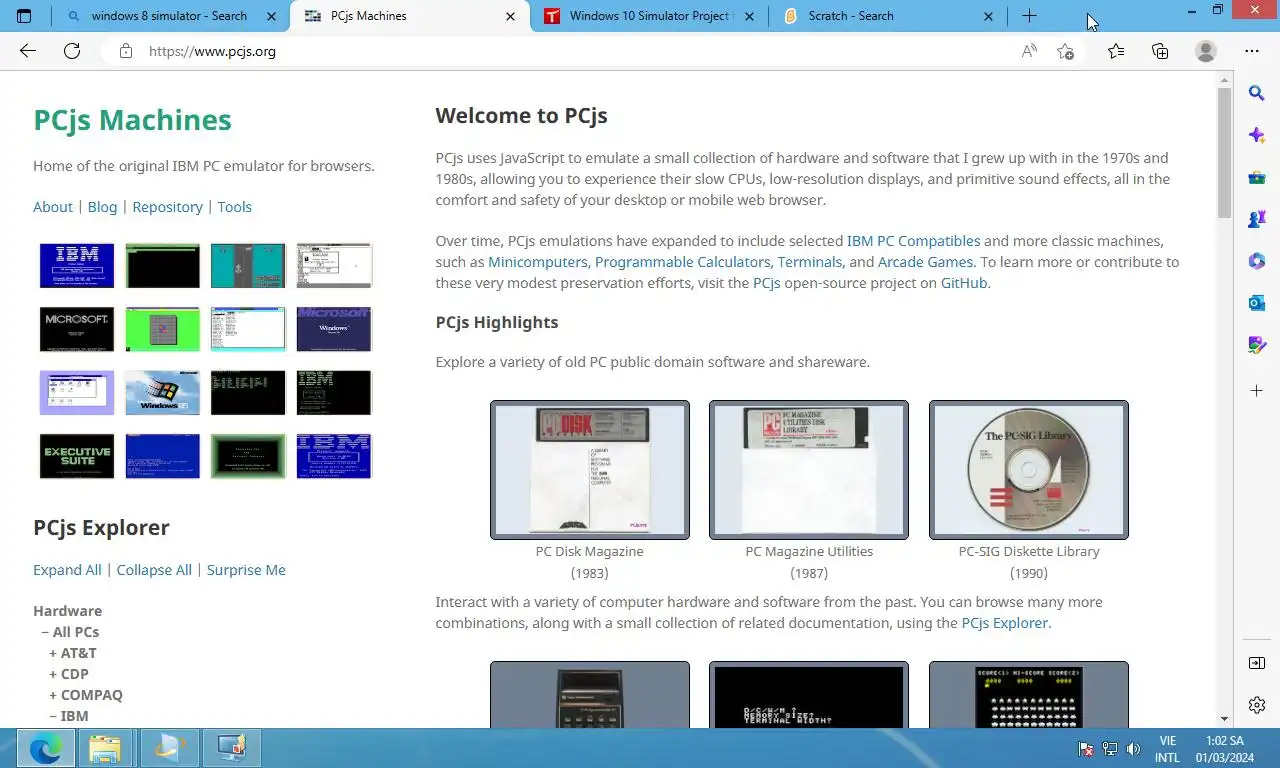
Task: Collapse the IBM tree node
Action: pos(69,716)
